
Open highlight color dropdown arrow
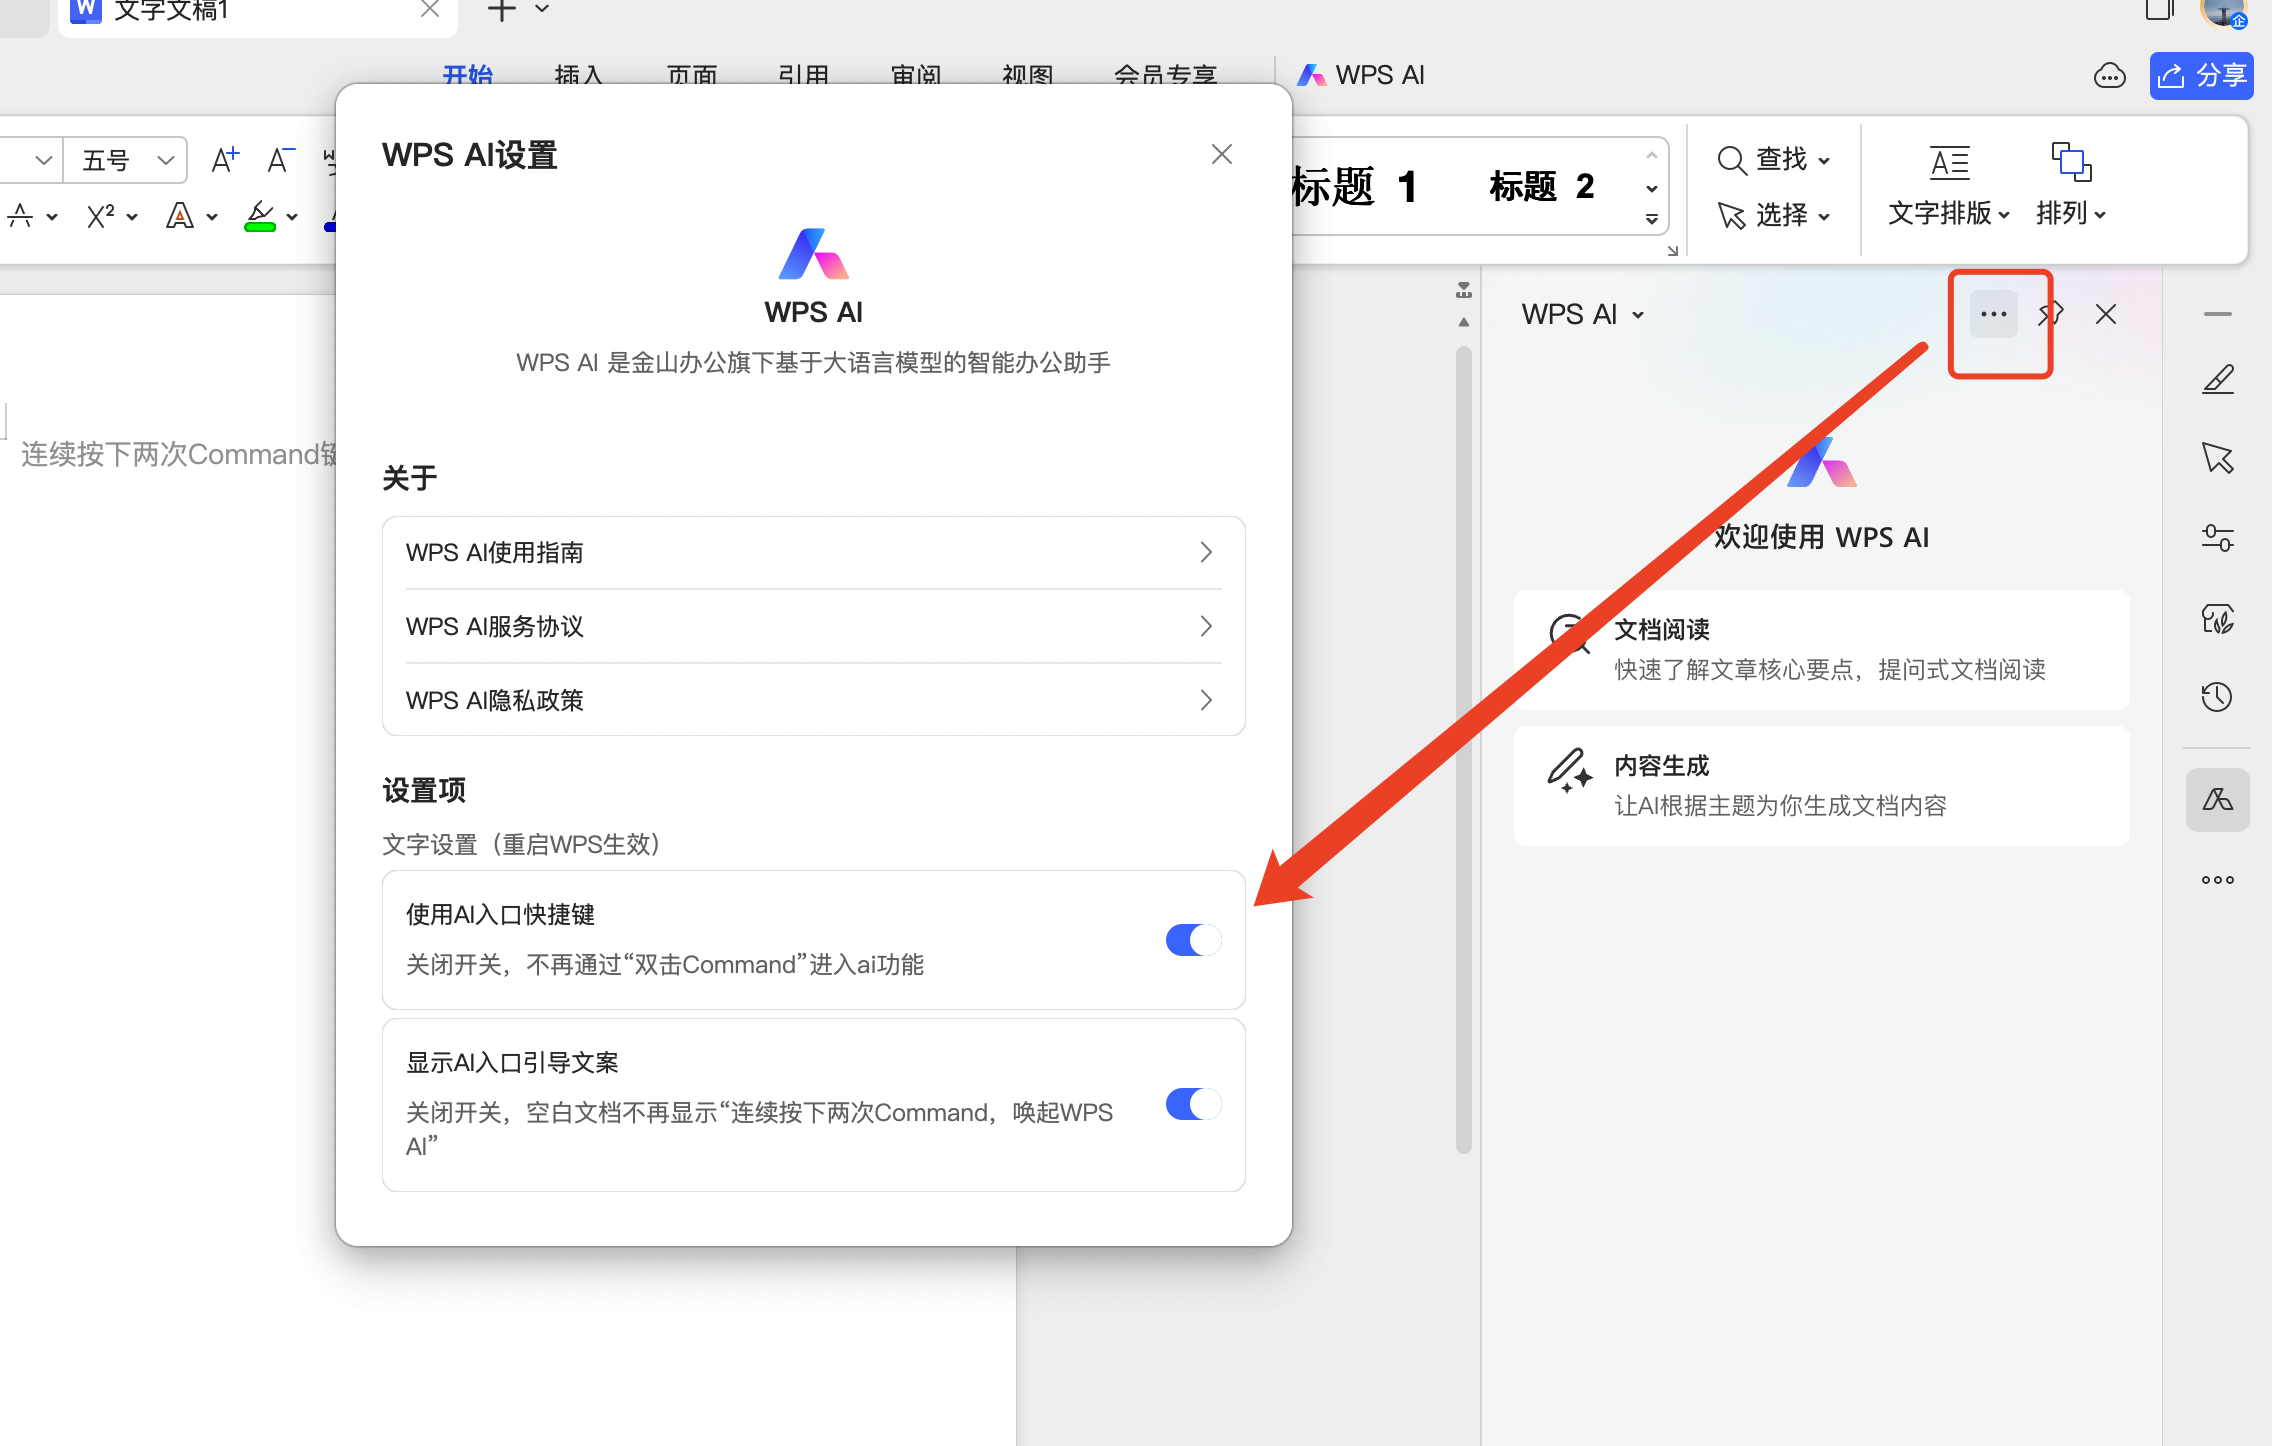click(x=291, y=216)
